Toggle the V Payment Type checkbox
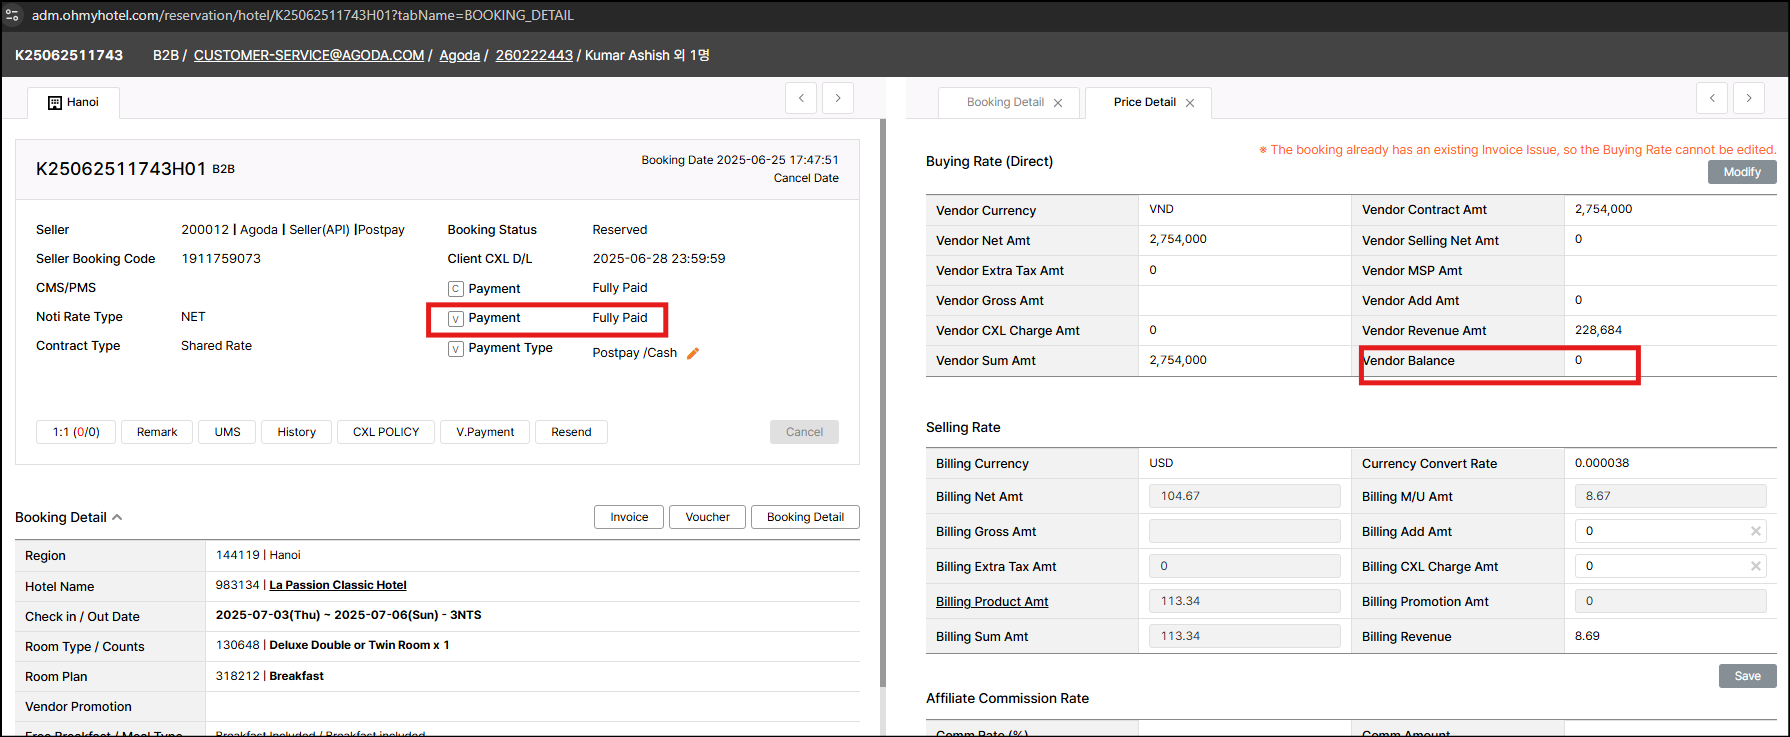The width and height of the screenshot is (1790, 737). click(x=456, y=349)
